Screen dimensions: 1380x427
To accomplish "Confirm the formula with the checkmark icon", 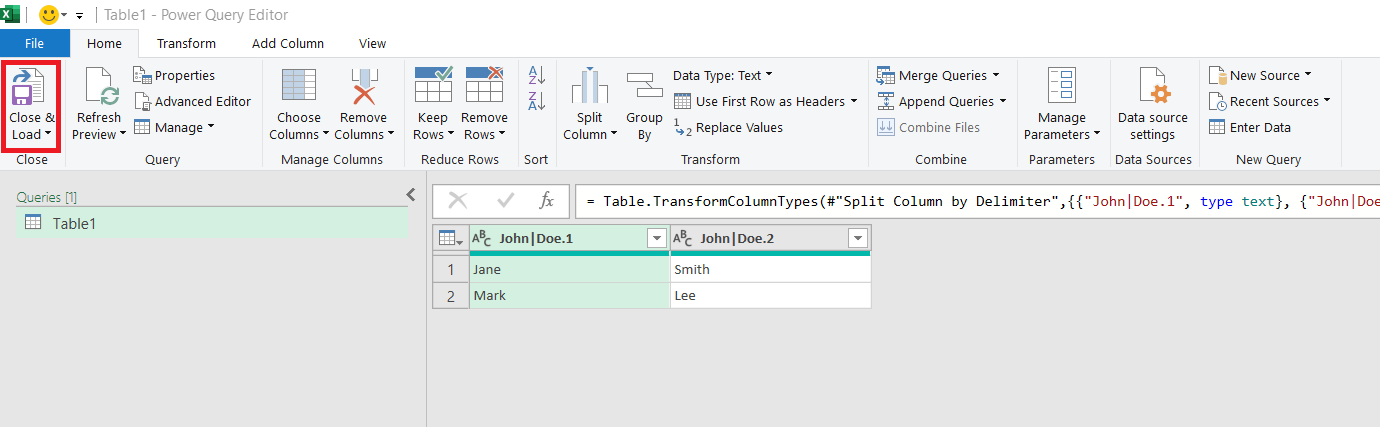I will (504, 201).
